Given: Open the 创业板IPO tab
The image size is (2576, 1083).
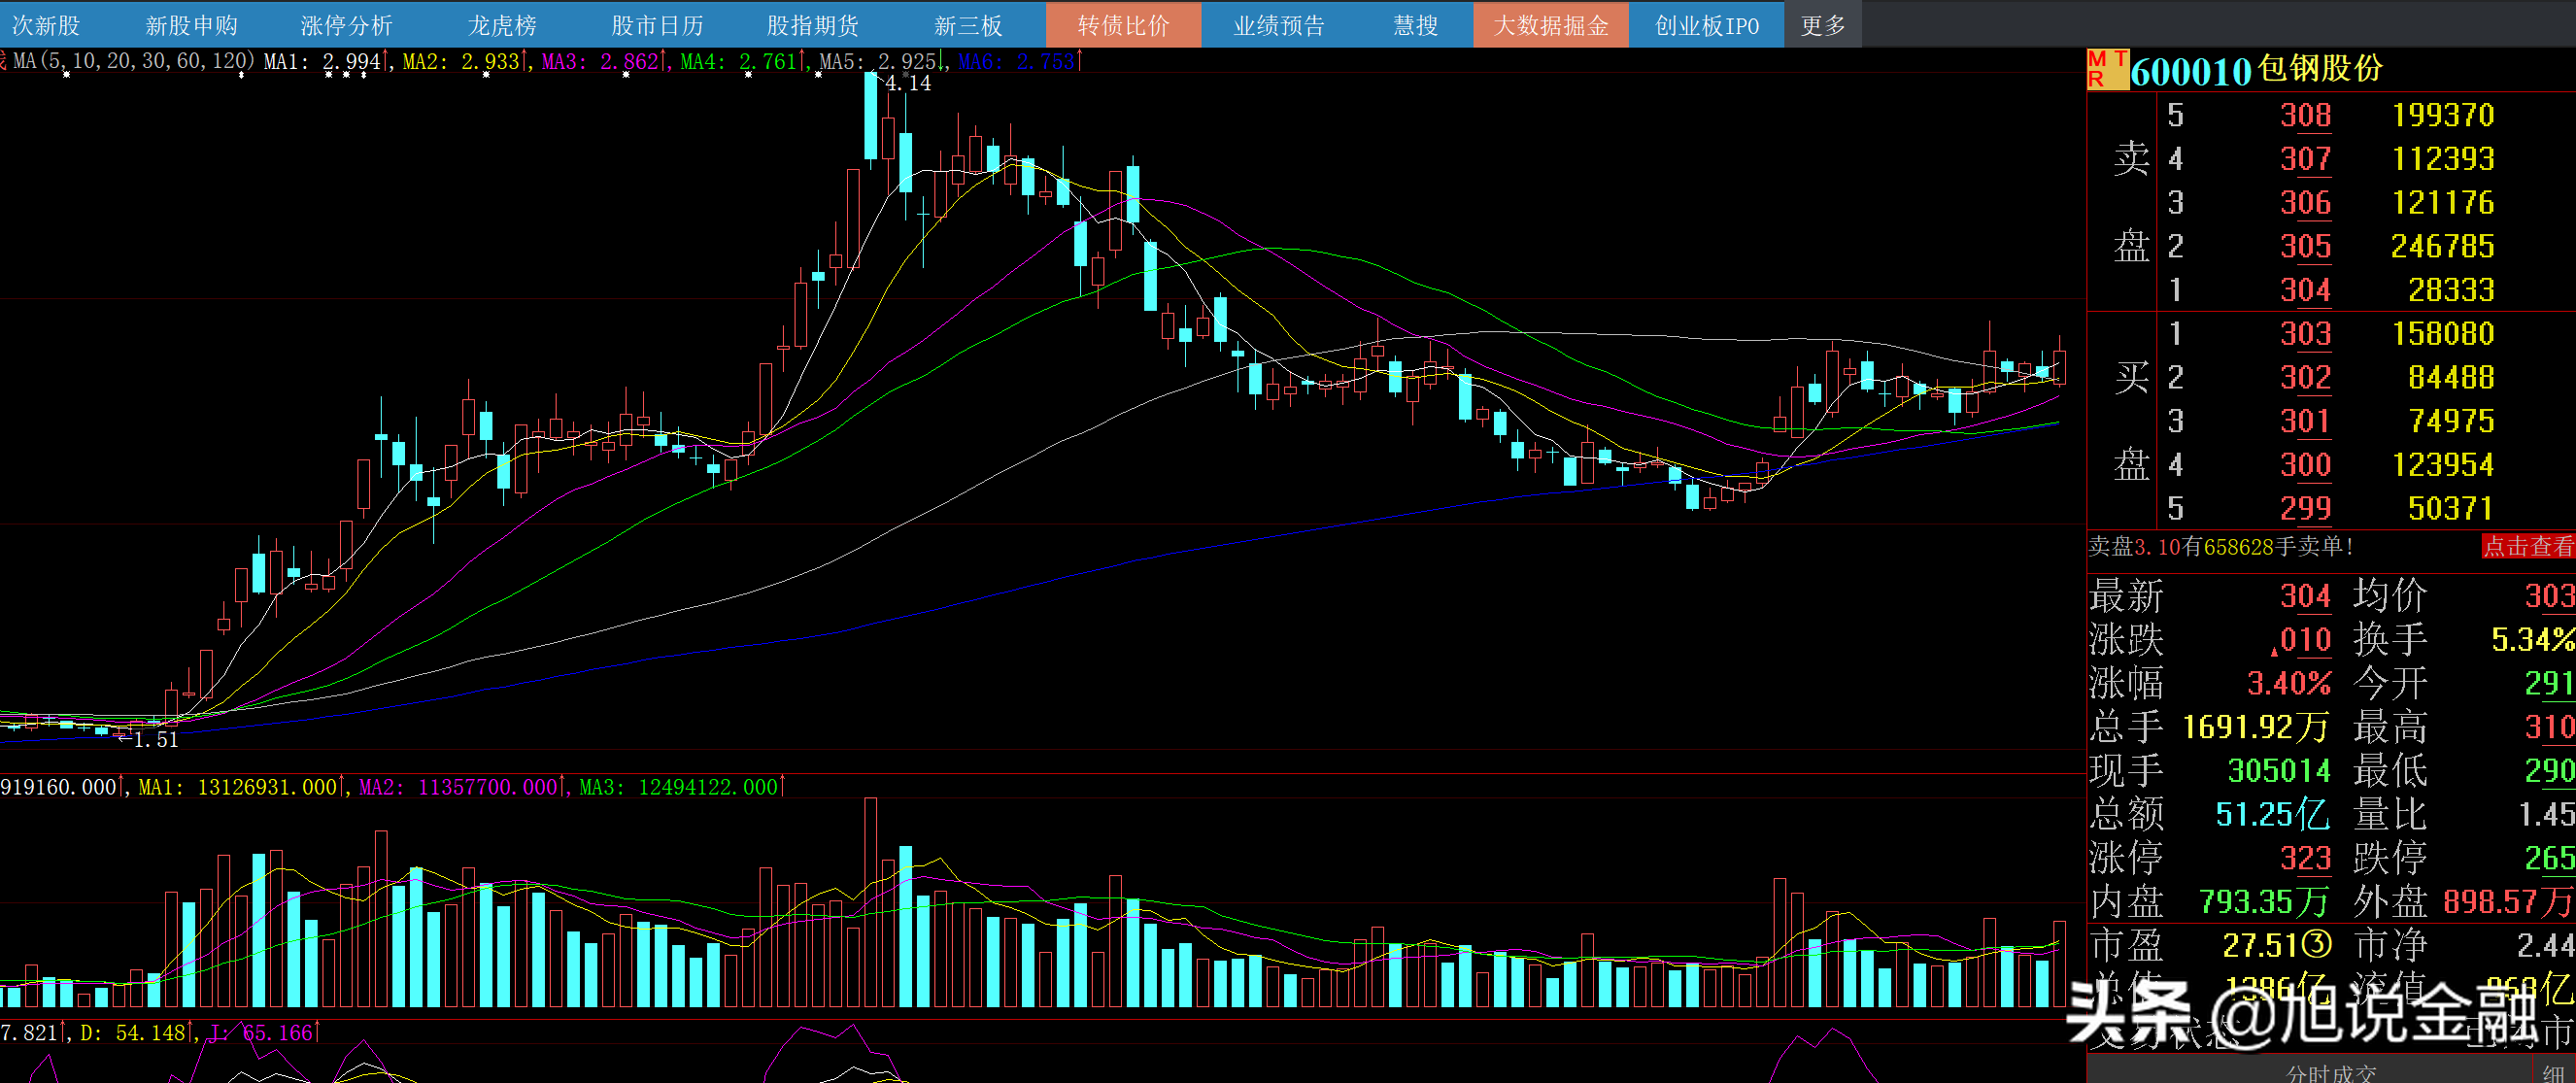Looking at the screenshot, I should [x=1706, y=25].
